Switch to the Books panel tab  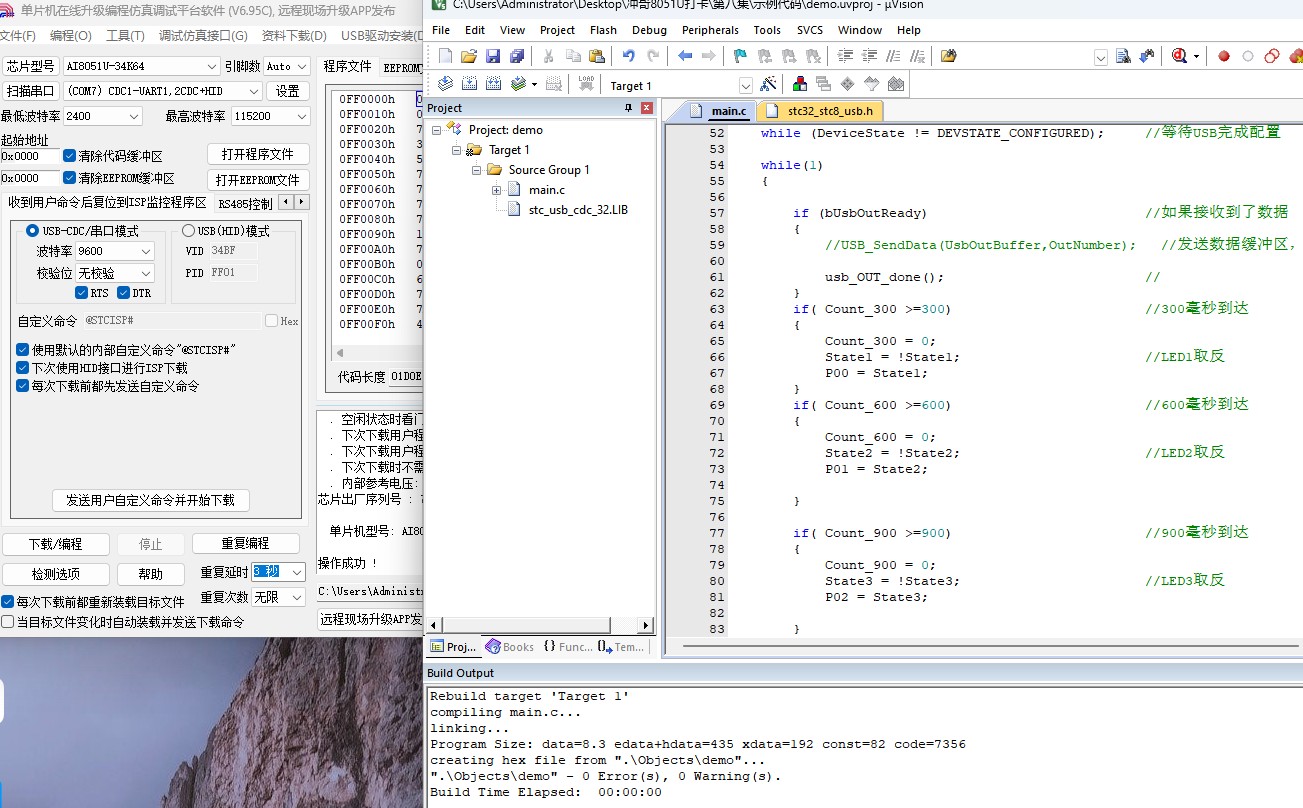pyautogui.click(x=509, y=647)
